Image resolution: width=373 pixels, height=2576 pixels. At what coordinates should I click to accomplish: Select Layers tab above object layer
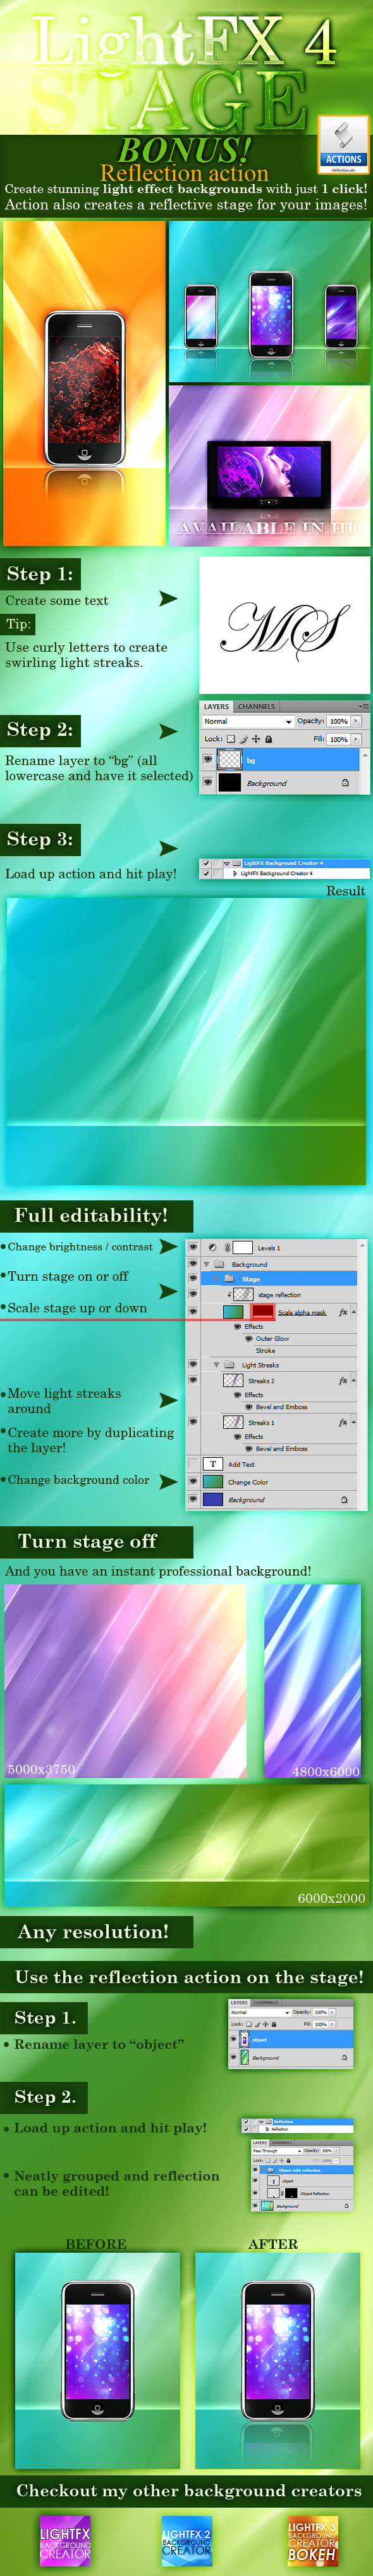click(x=239, y=2003)
